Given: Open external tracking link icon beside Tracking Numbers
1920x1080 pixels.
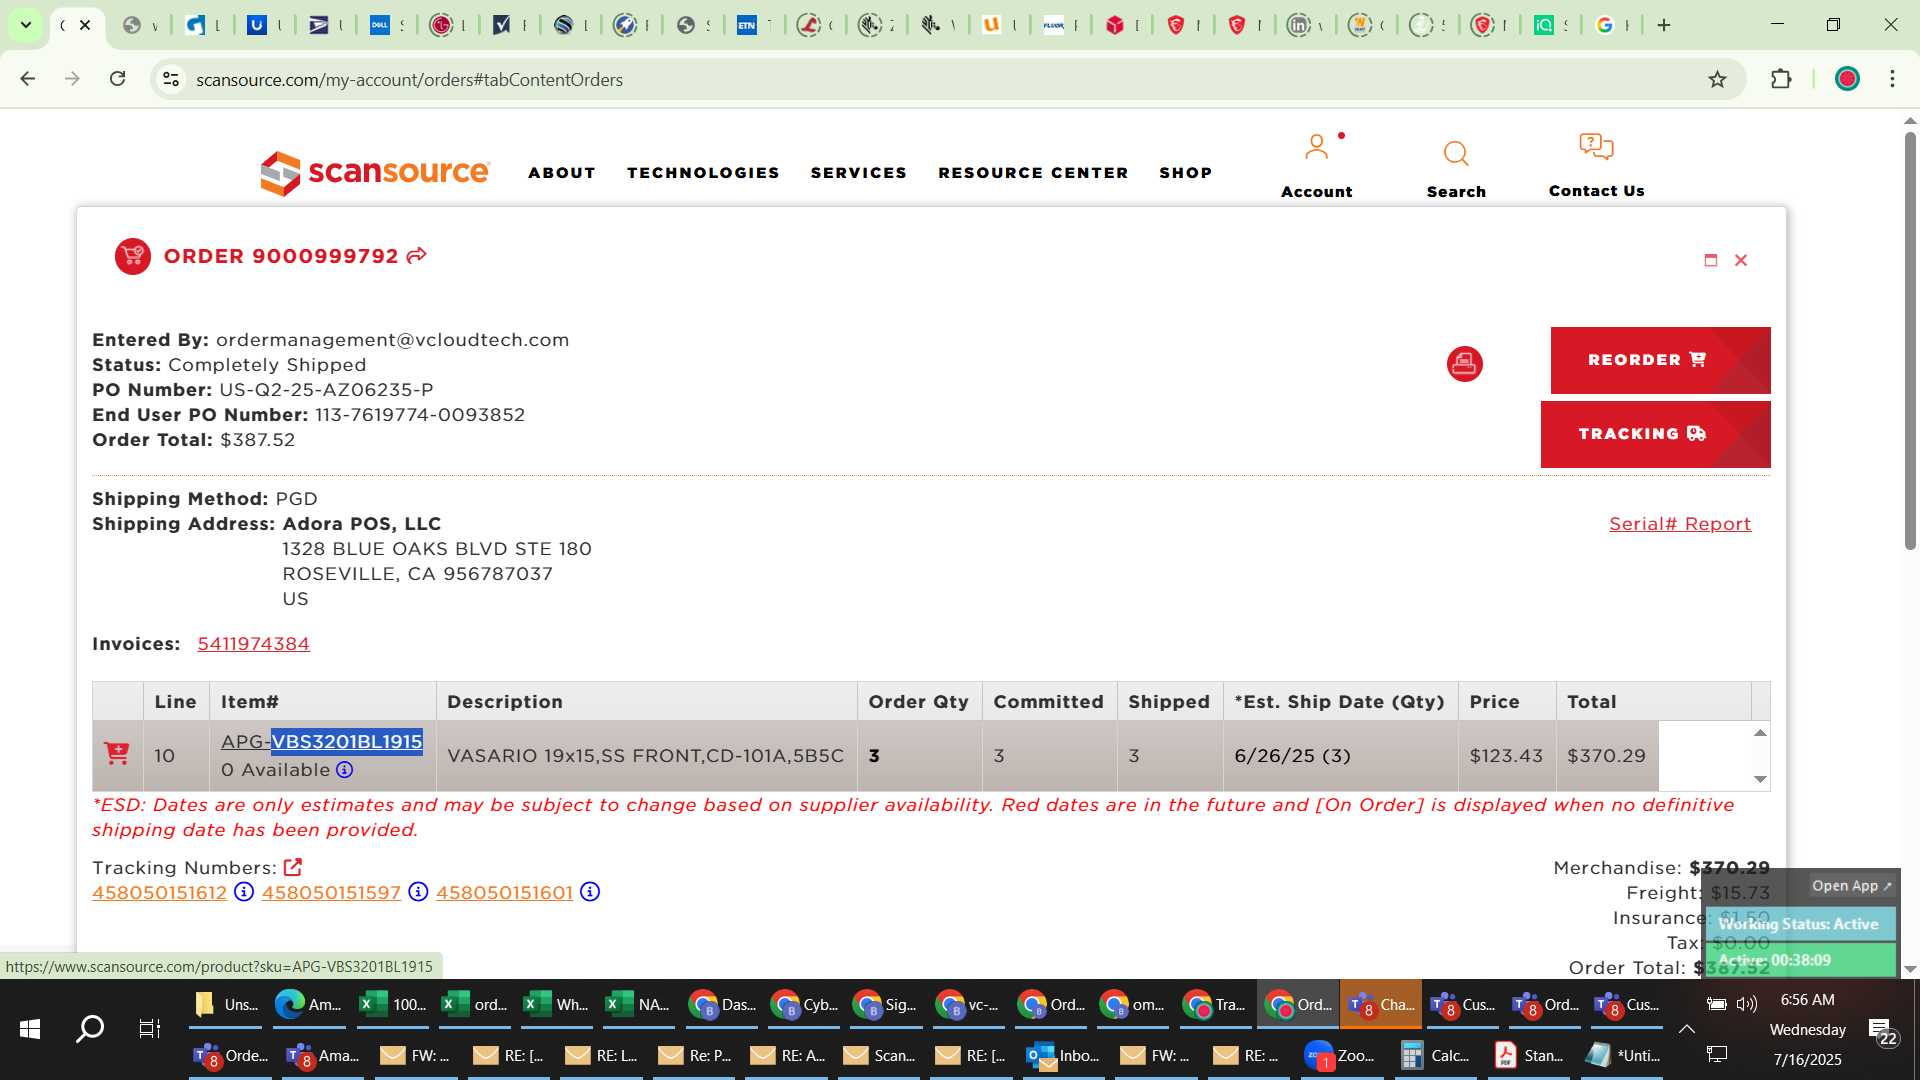Looking at the screenshot, I should 293,867.
